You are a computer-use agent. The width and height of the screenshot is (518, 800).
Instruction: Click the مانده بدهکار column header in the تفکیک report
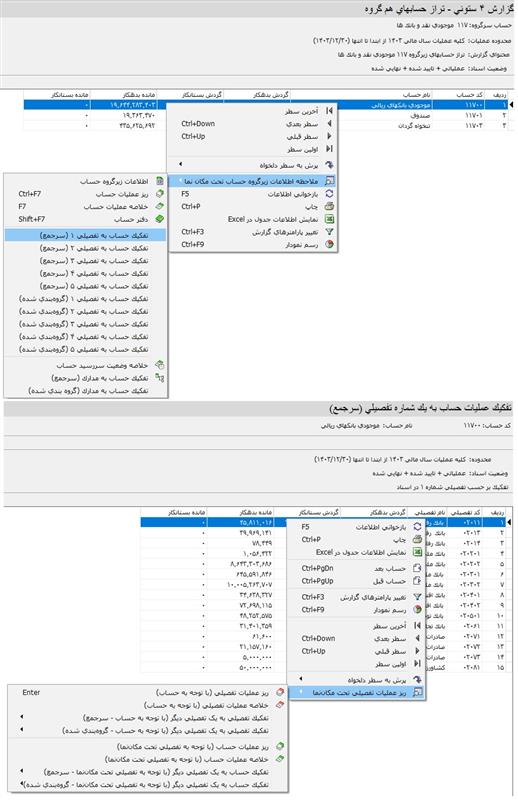[x=240, y=512]
